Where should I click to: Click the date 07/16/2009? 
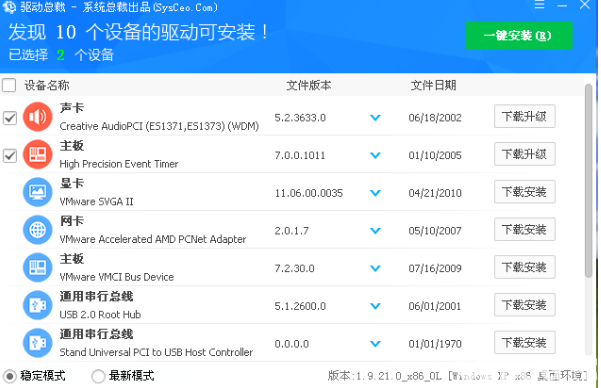pyautogui.click(x=435, y=268)
